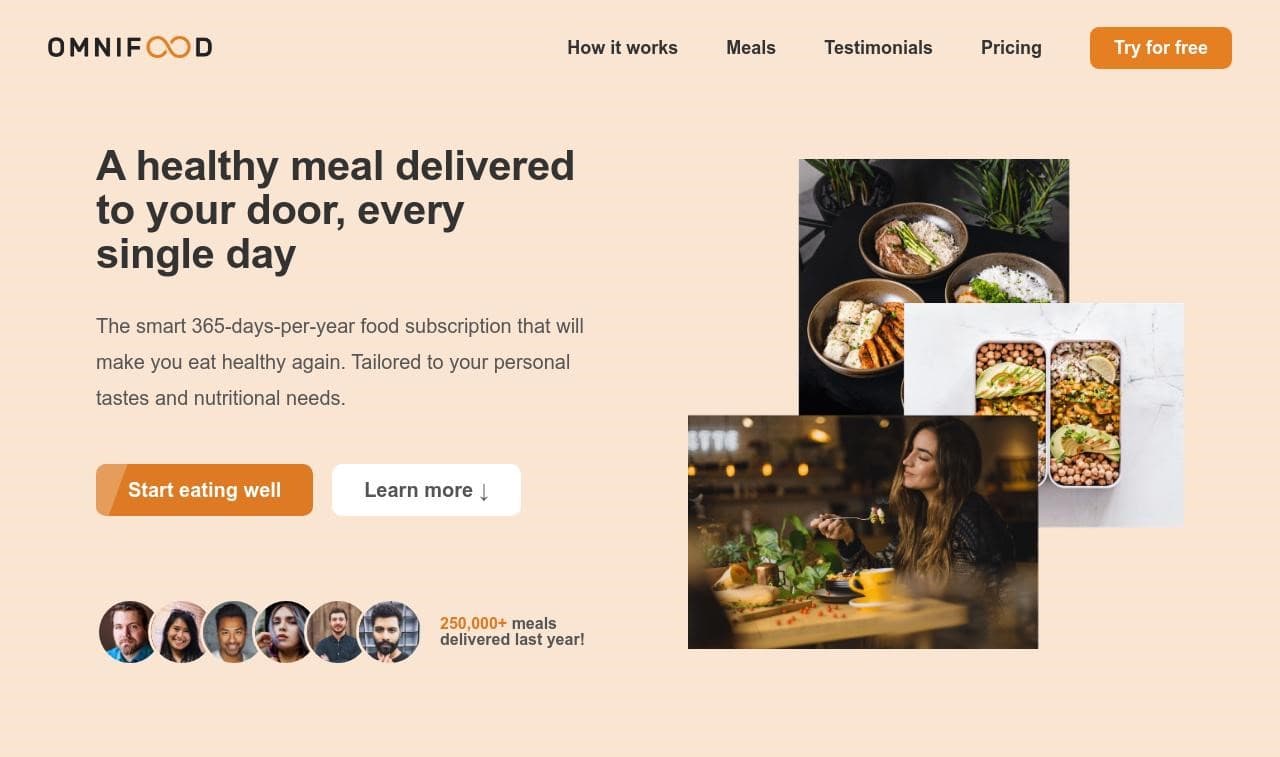
Task: Click the Omnifood logo
Action: click(x=130, y=47)
